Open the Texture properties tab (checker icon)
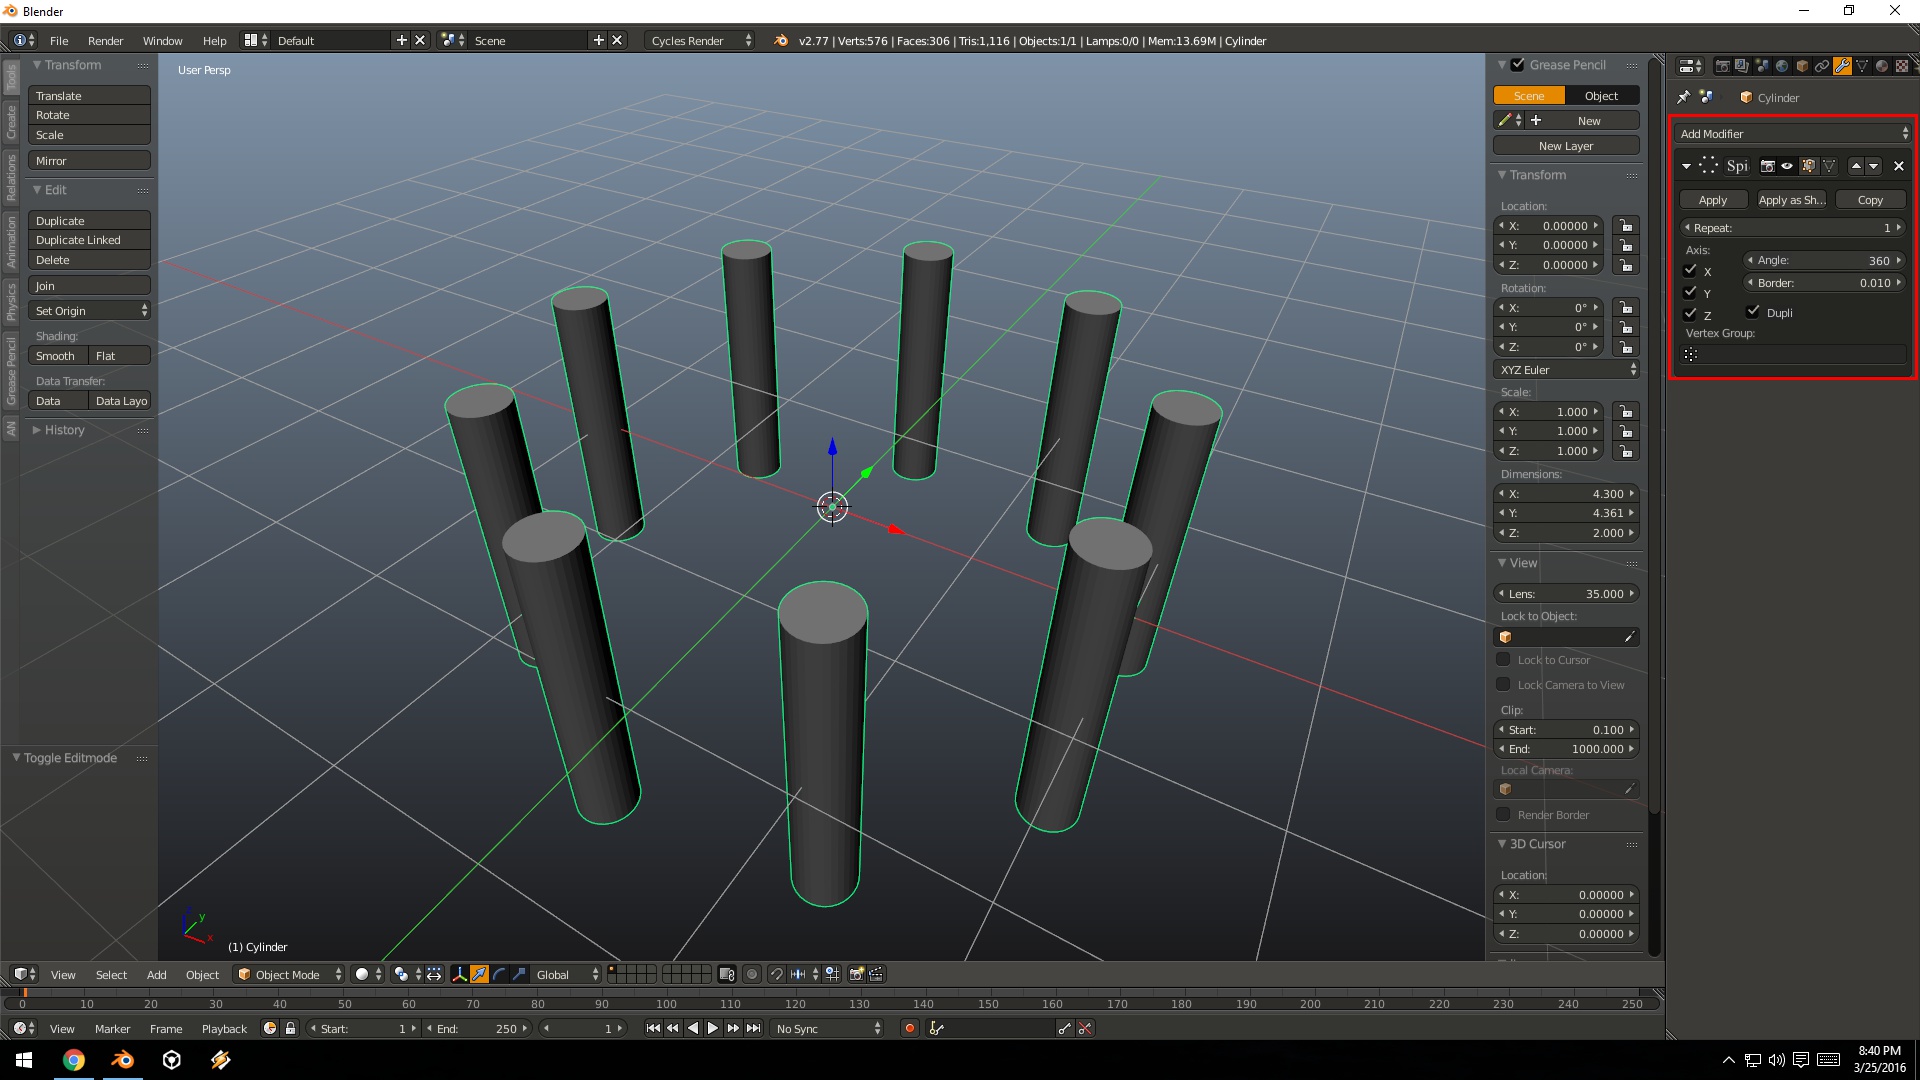 1902,66
